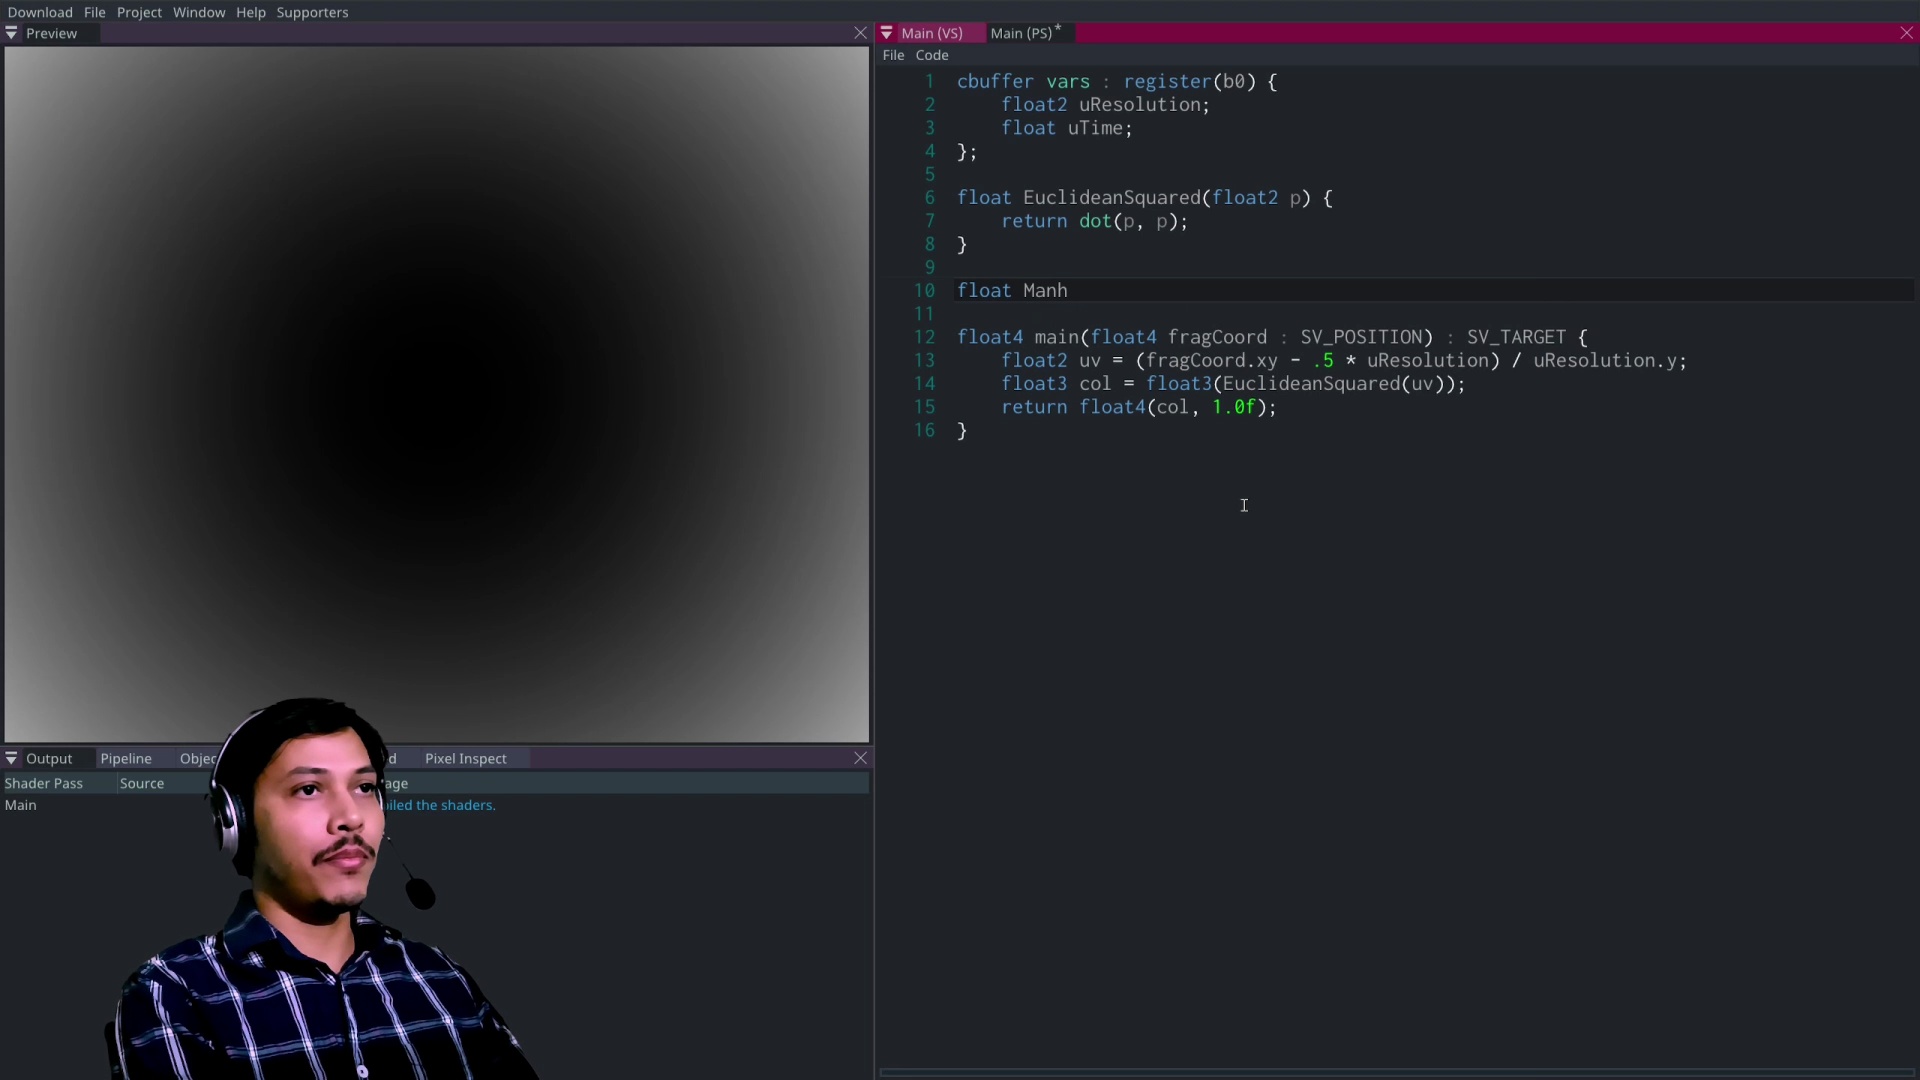
Task: Click the horizontal scrollbar below the code
Action: 1396,1073
